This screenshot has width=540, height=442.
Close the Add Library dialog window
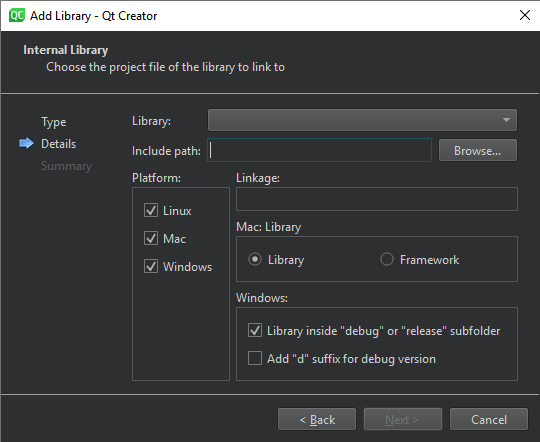coord(525,15)
